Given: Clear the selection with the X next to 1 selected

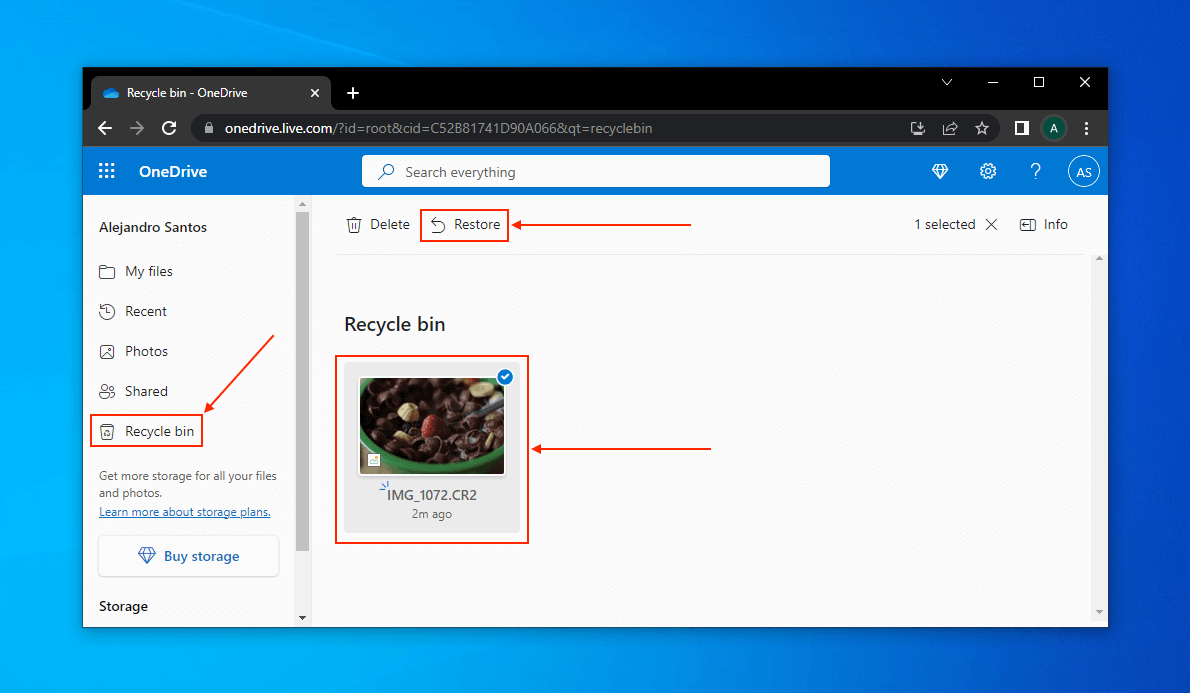Looking at the screenshot, I should (x=991, y=225).
